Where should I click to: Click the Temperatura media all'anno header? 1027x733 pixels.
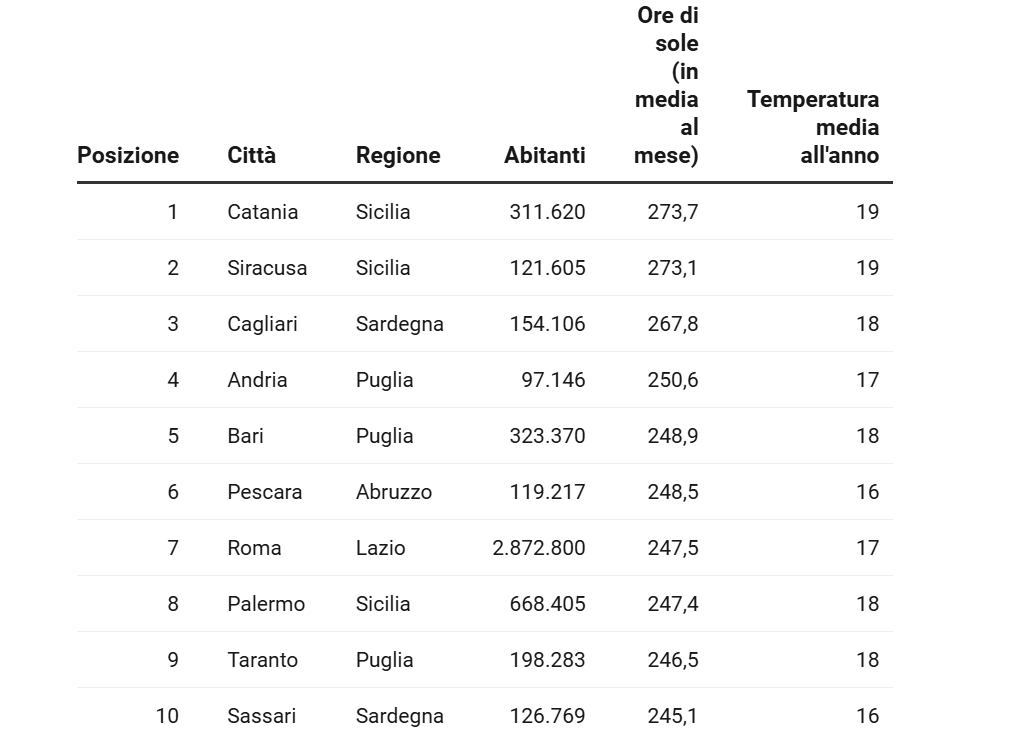coord(813,127)
